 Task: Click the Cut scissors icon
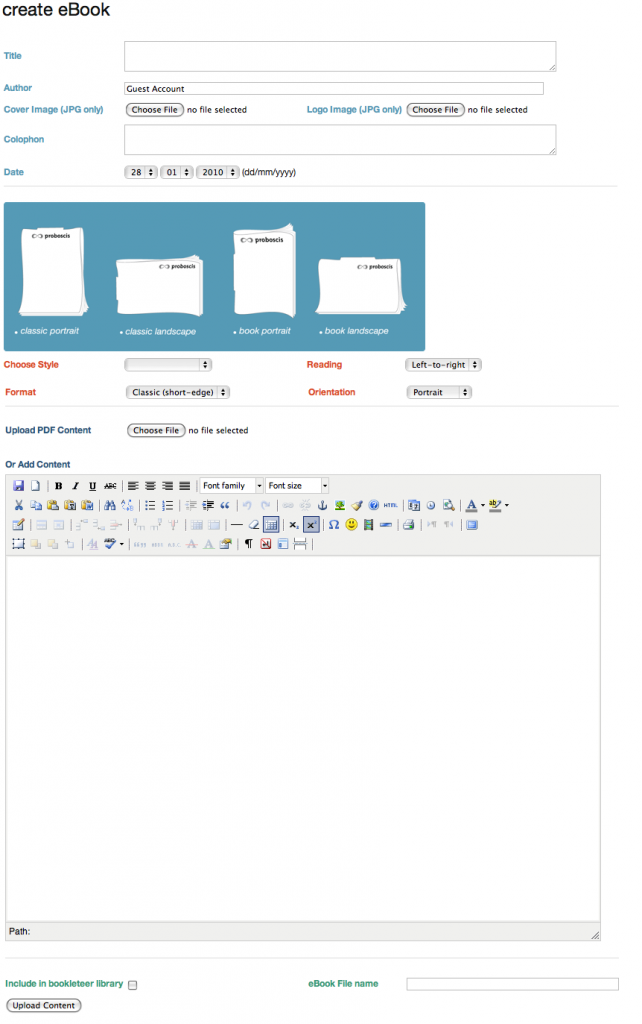coord(18,505)
